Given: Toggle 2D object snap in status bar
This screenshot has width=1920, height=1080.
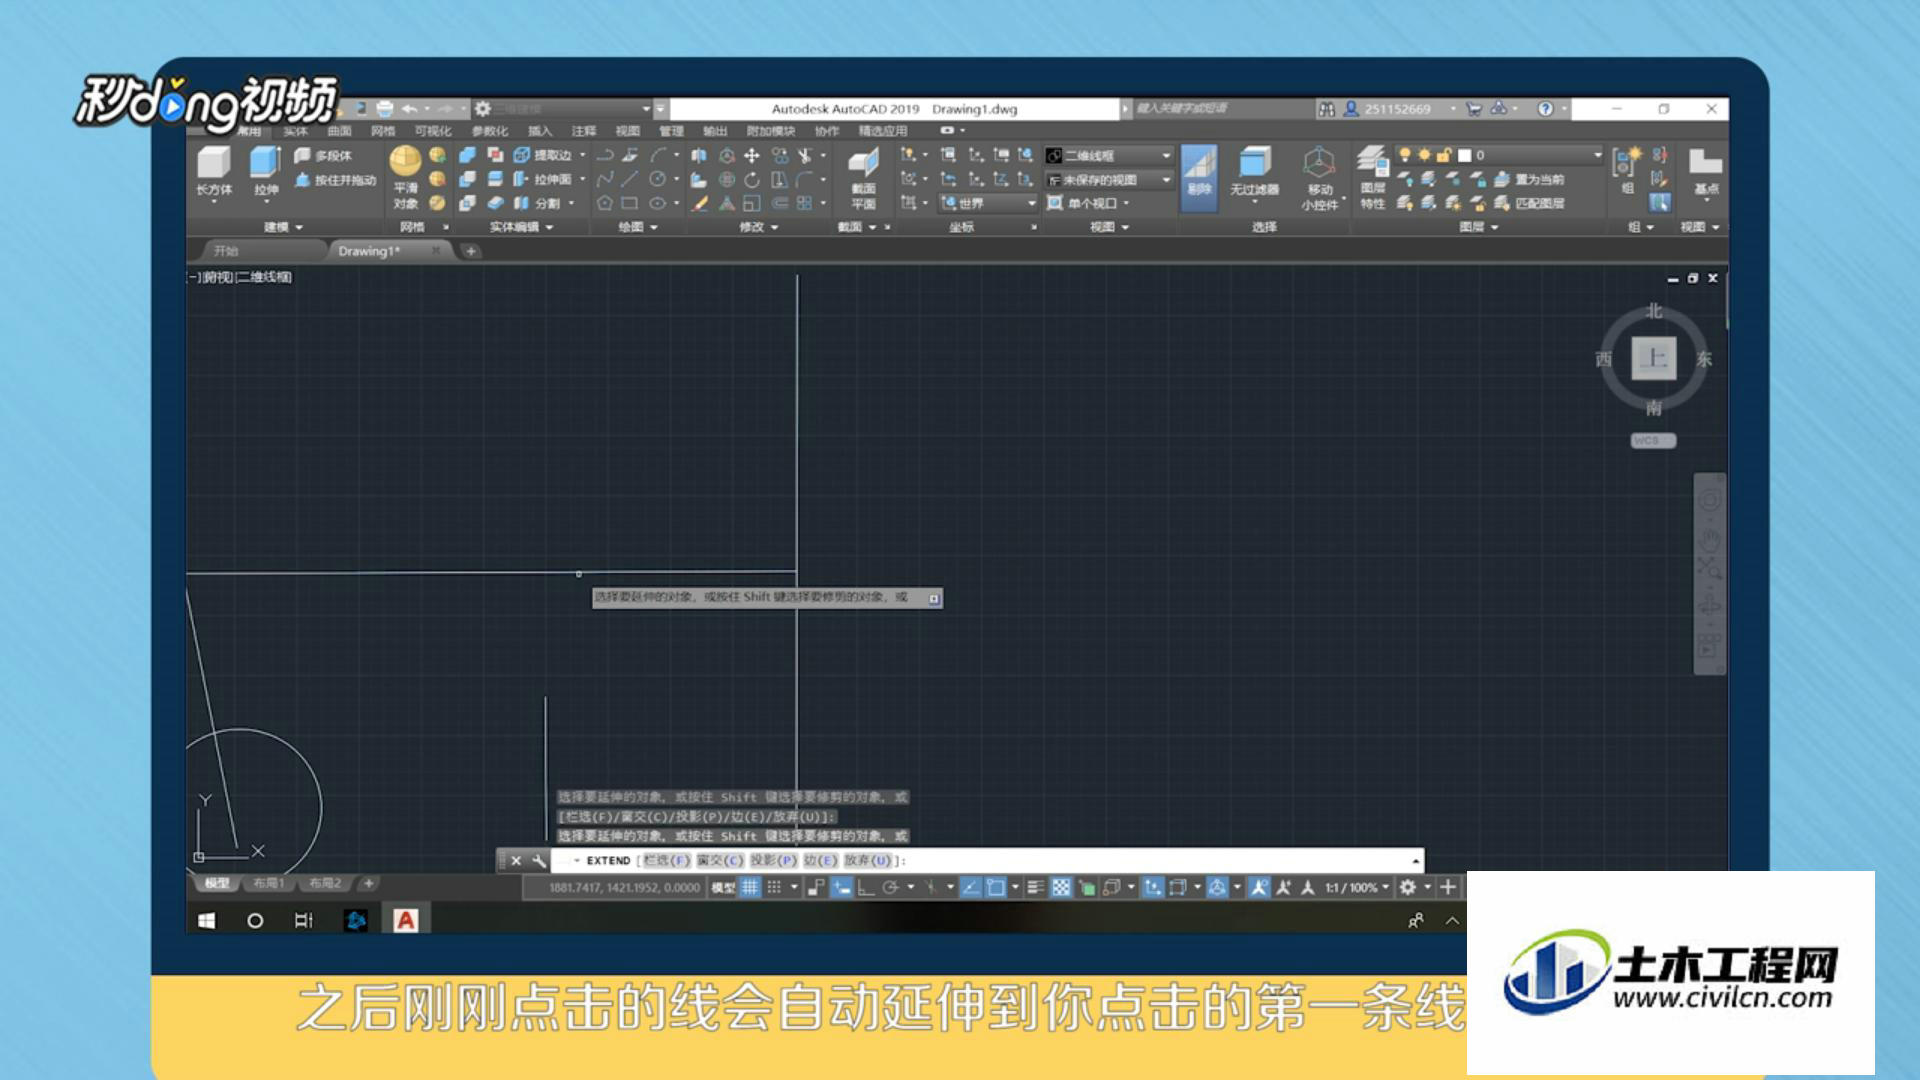Looking at the screenshot, I should tap(995, 887).
